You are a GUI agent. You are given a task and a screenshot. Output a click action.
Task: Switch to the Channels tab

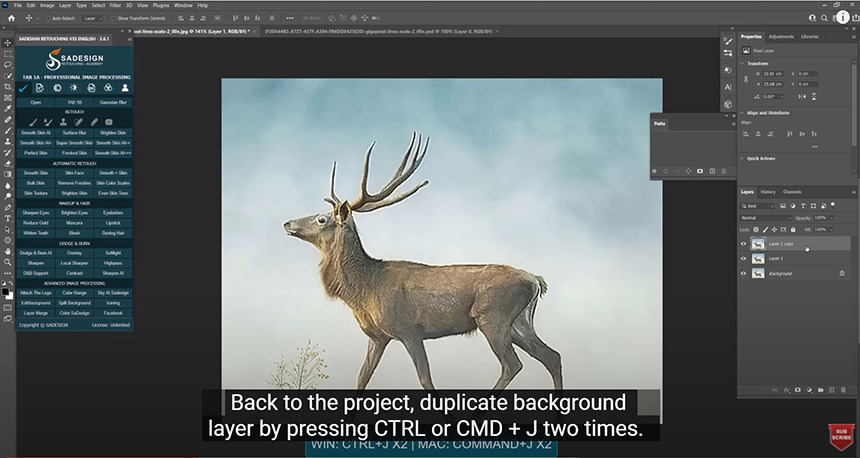pyautogui.click(x=792, y=191)
